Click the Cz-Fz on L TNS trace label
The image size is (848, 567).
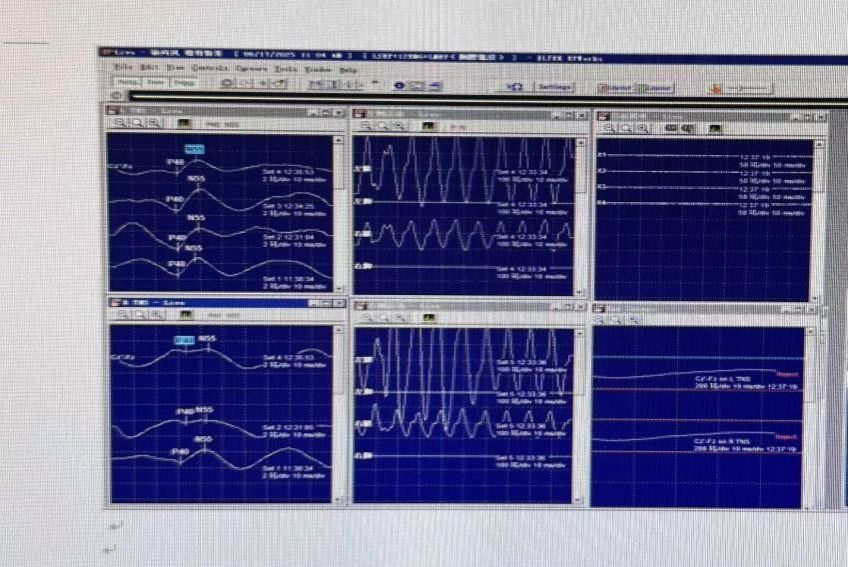pyautogui.click(x=721, y=380)
